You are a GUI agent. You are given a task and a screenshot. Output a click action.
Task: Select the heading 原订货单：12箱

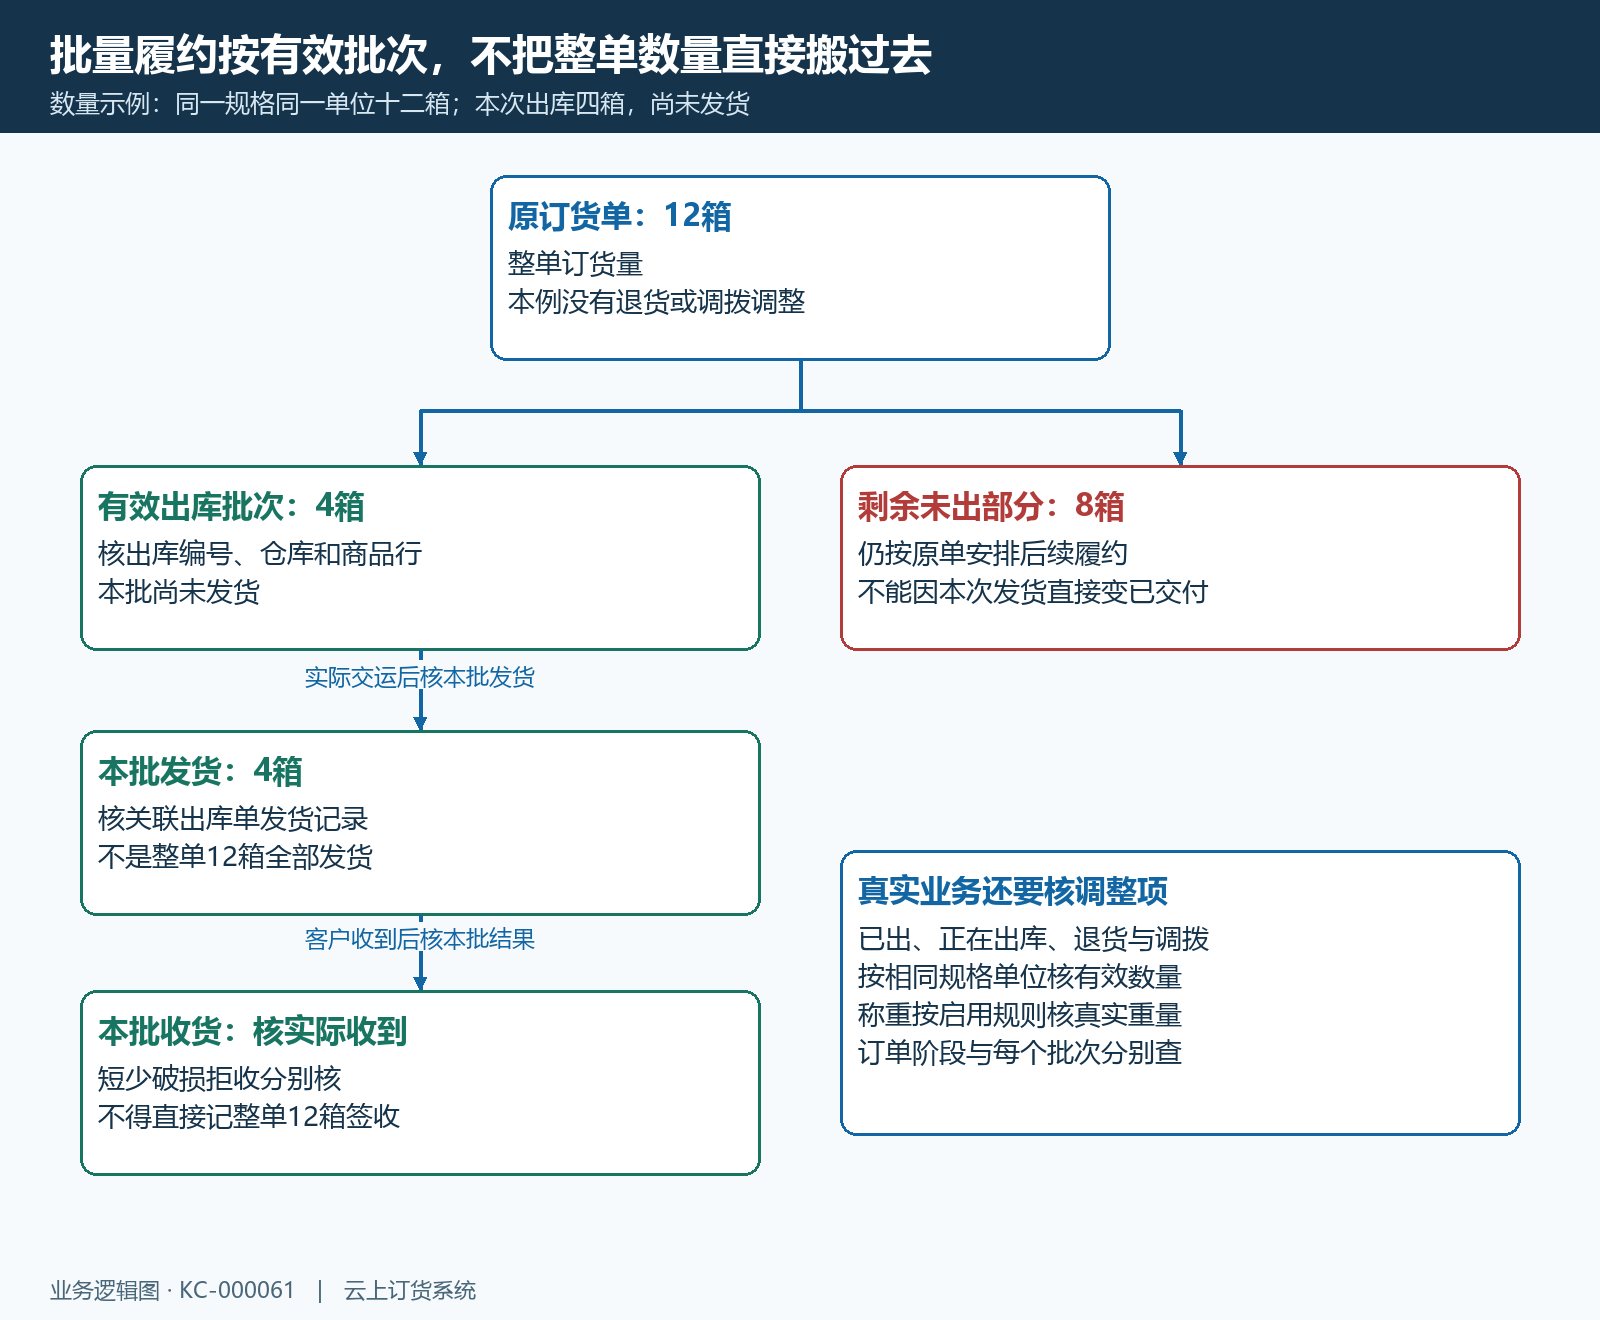pos(620,216)
